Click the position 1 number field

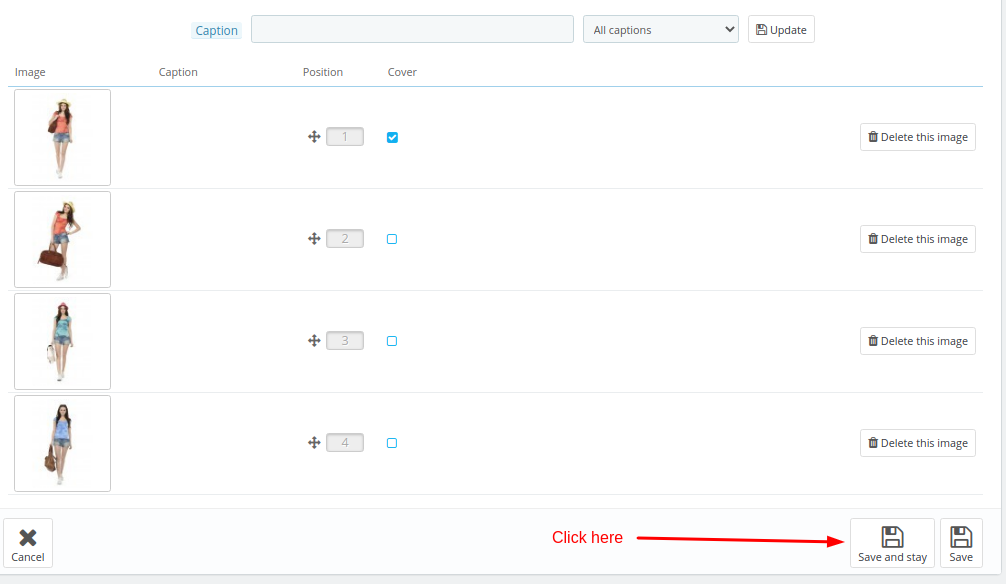coord(345,137)
